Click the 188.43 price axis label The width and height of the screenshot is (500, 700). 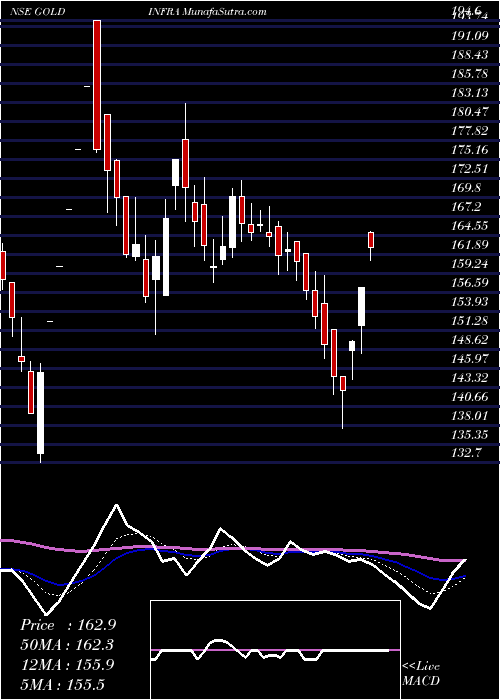(x=469, y=54)
